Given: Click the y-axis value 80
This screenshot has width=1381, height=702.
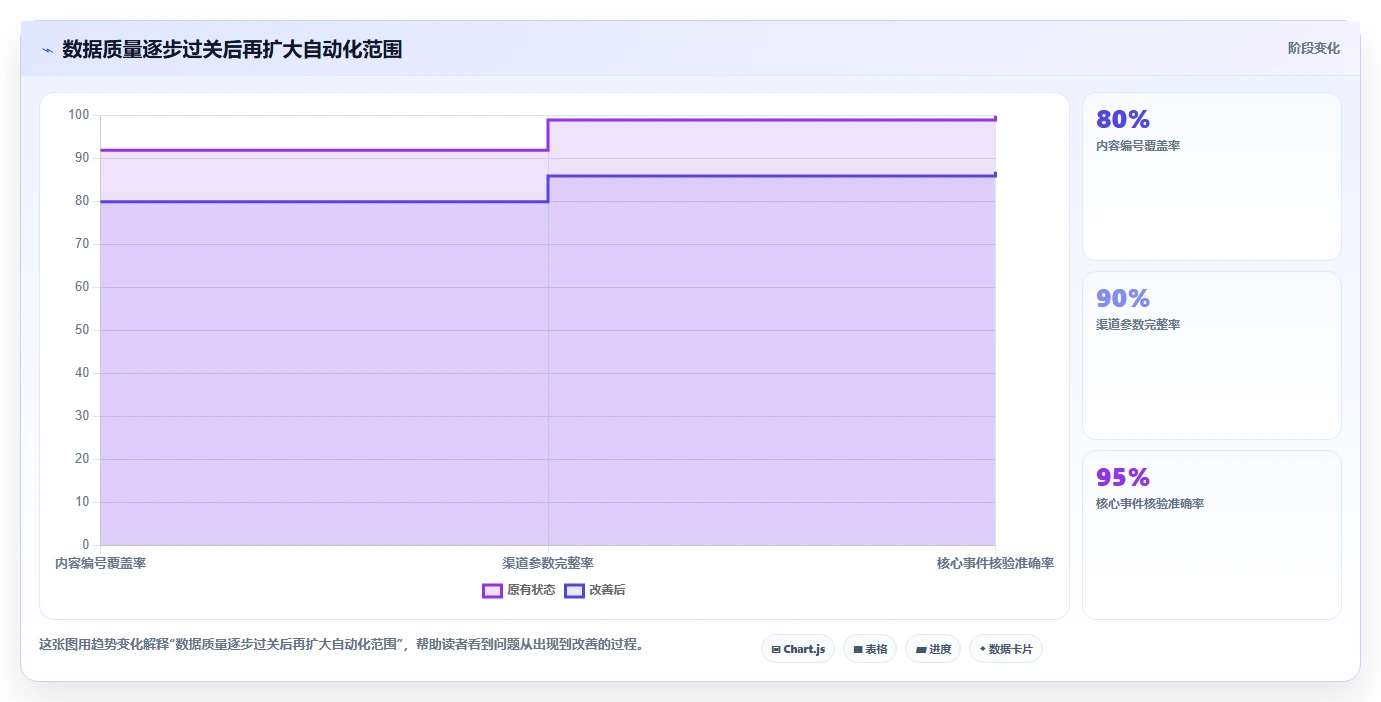Looking at the screenshot, I should [x=82, y=201].
